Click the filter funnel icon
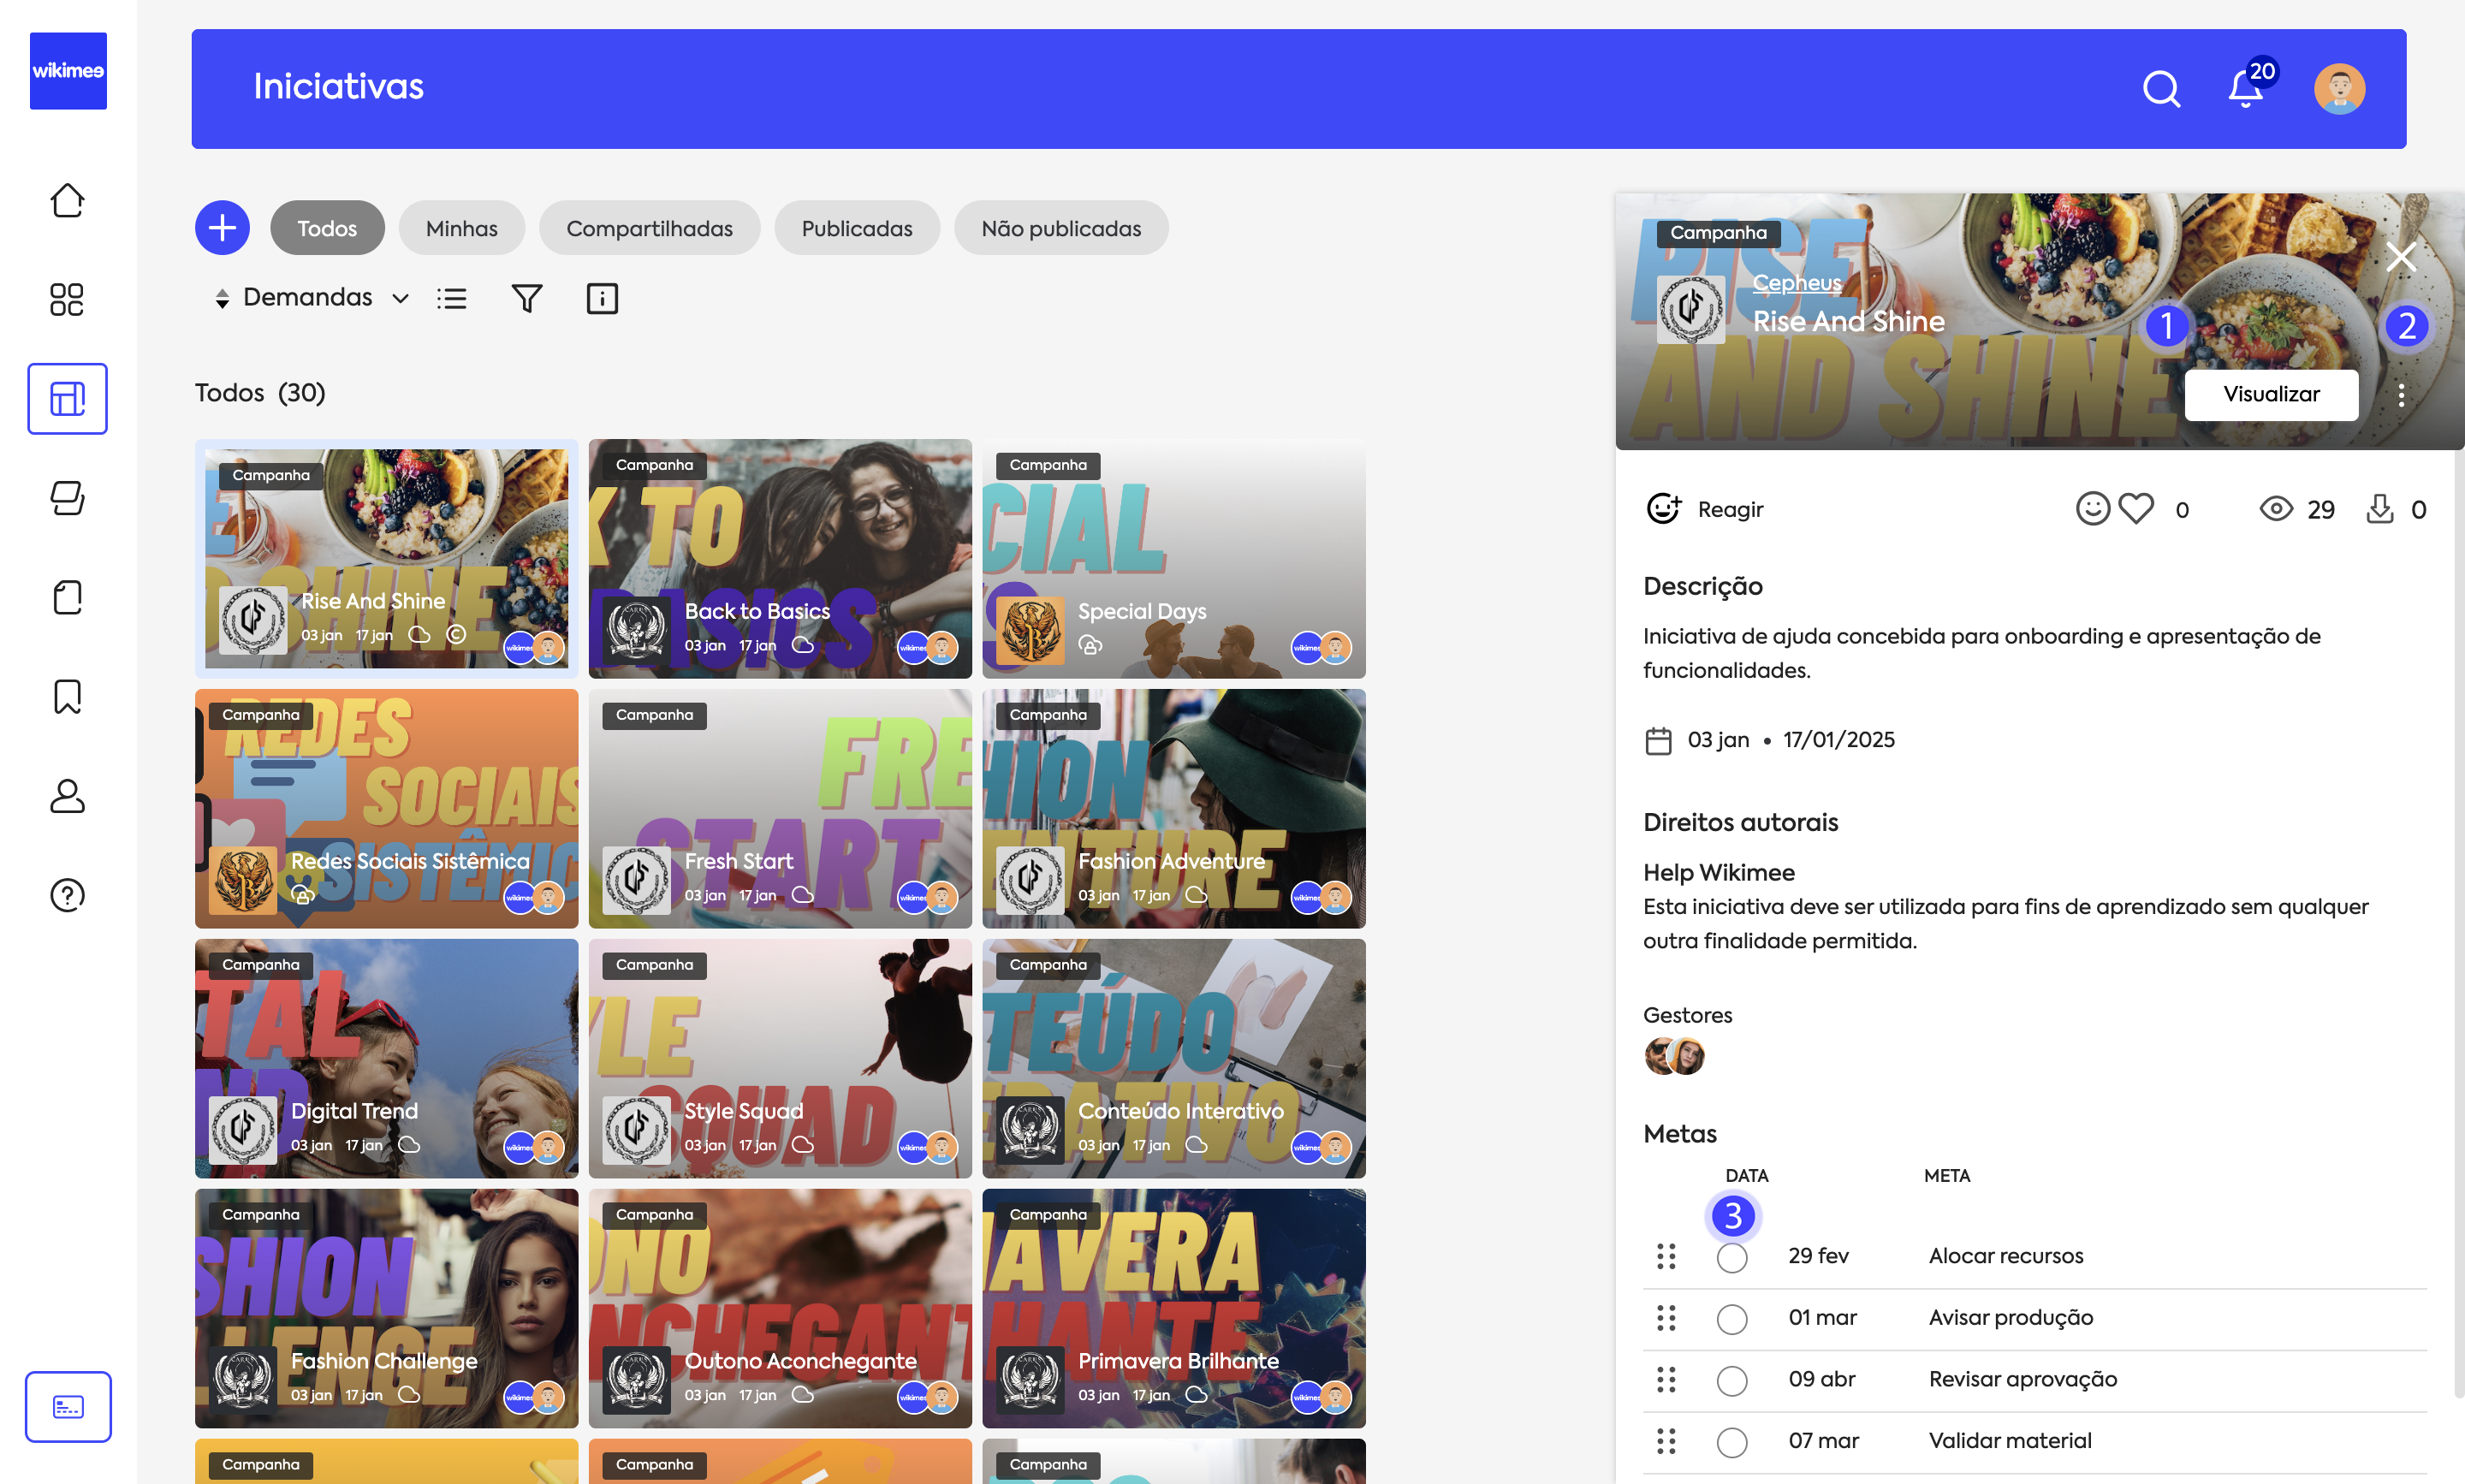This screenshot has width=2465, height=1484. click(x=527, y=298)
